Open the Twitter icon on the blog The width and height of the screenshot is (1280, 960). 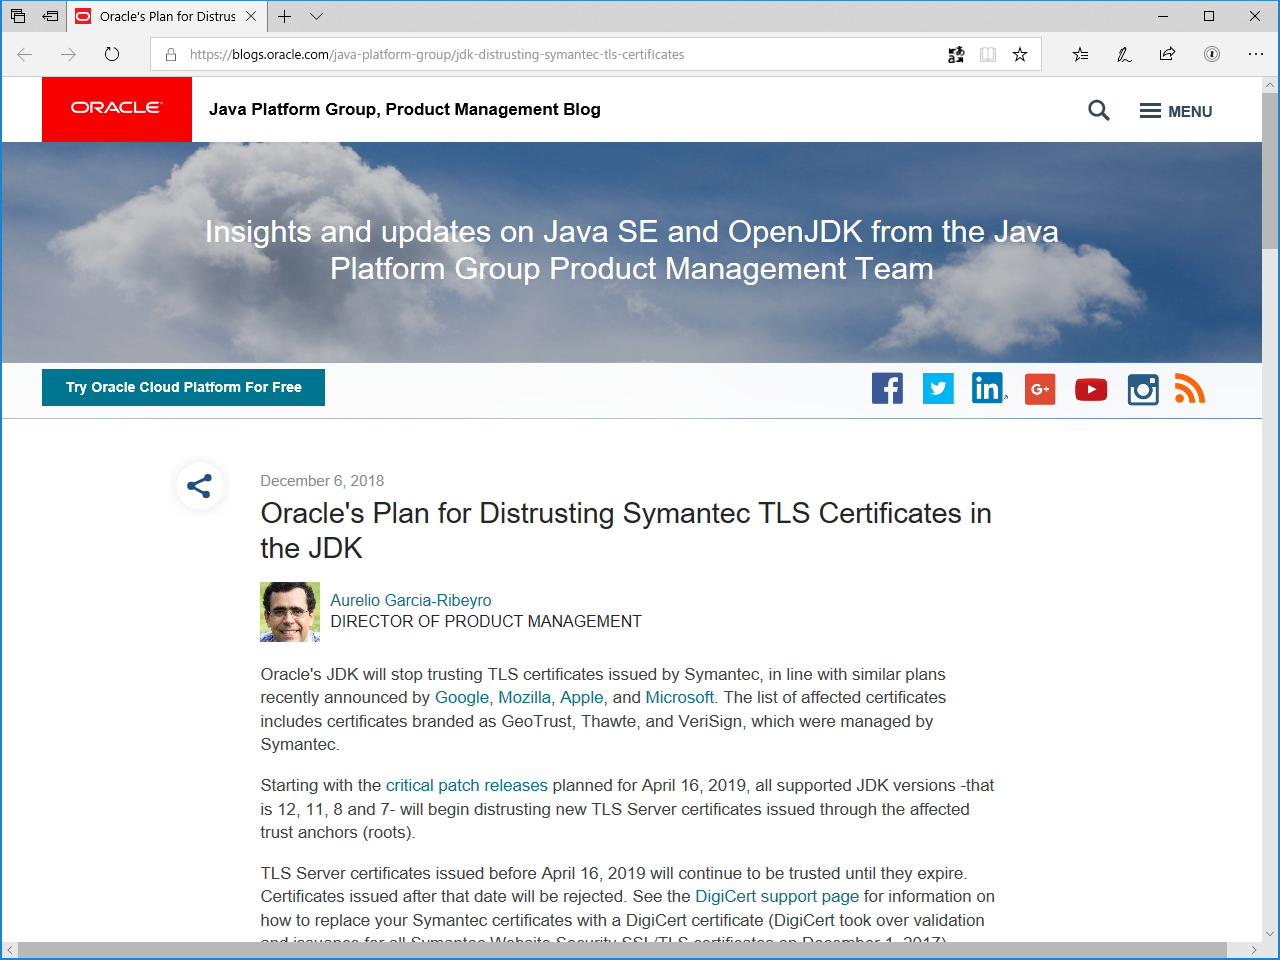(x=938, y=389)
